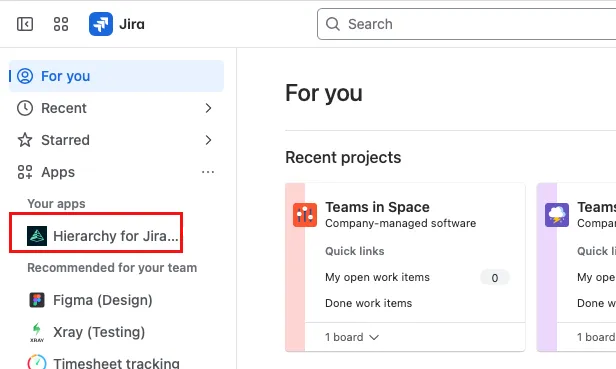Click the Jira product name text
Viewport: 616px width, 369px height.
point(132,24)
